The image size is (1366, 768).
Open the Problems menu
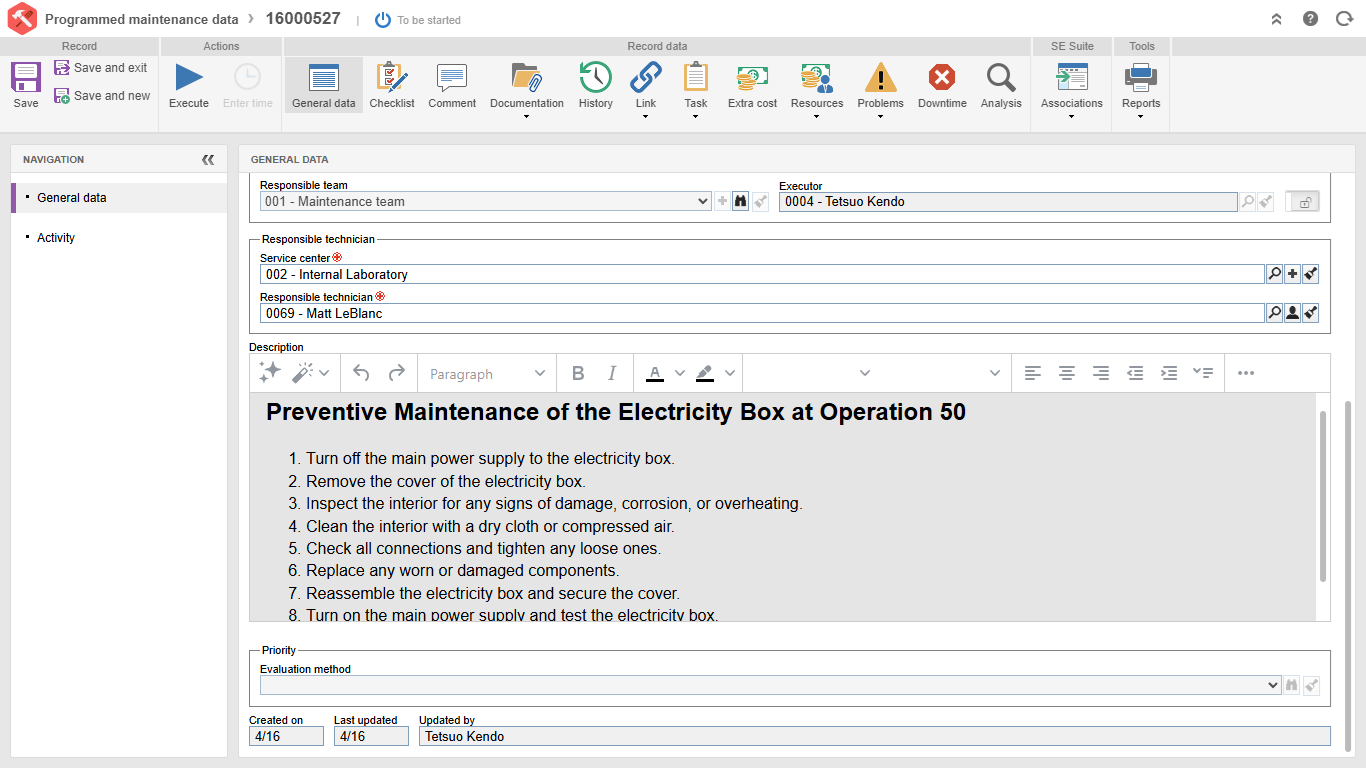(x=880, y=90)
